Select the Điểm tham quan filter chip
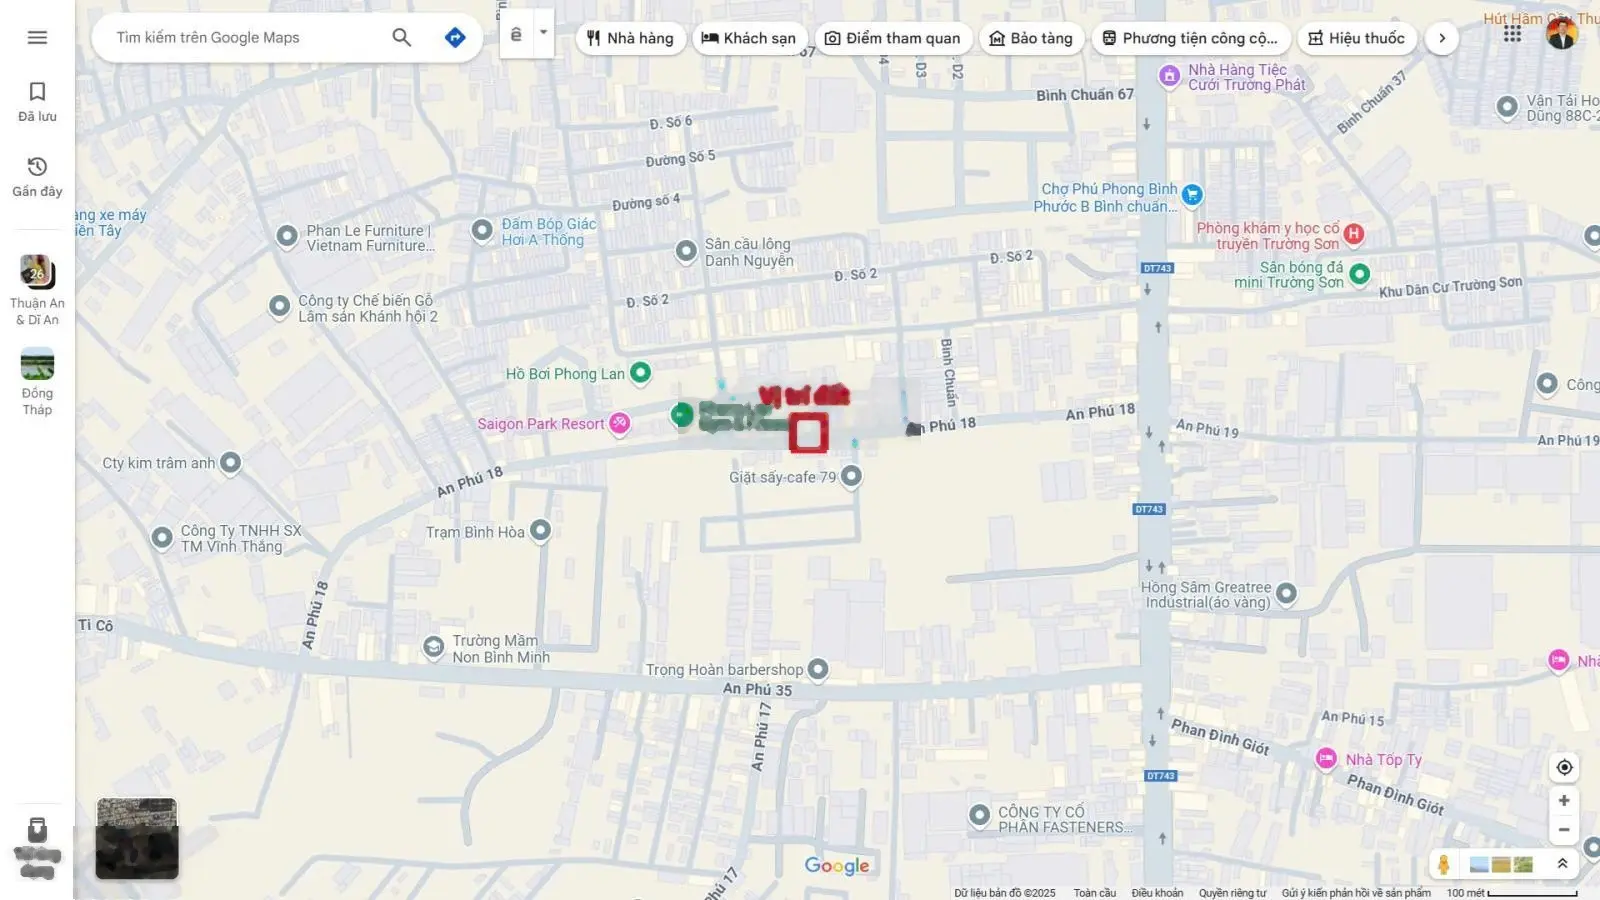Viewport: 1600px width, 900px height. tap(892, 38)
